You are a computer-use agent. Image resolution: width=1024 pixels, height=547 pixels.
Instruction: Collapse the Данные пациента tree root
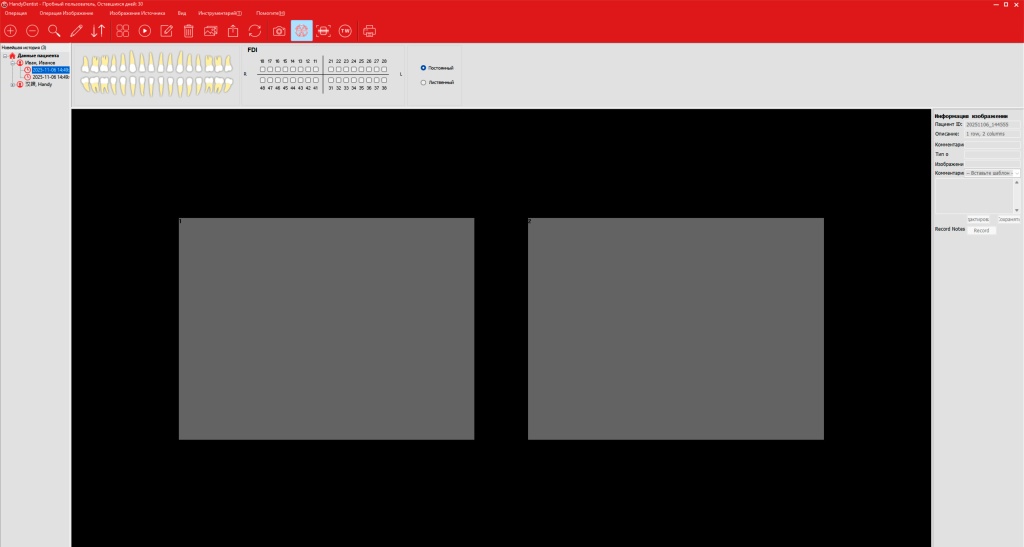[5, 55]
